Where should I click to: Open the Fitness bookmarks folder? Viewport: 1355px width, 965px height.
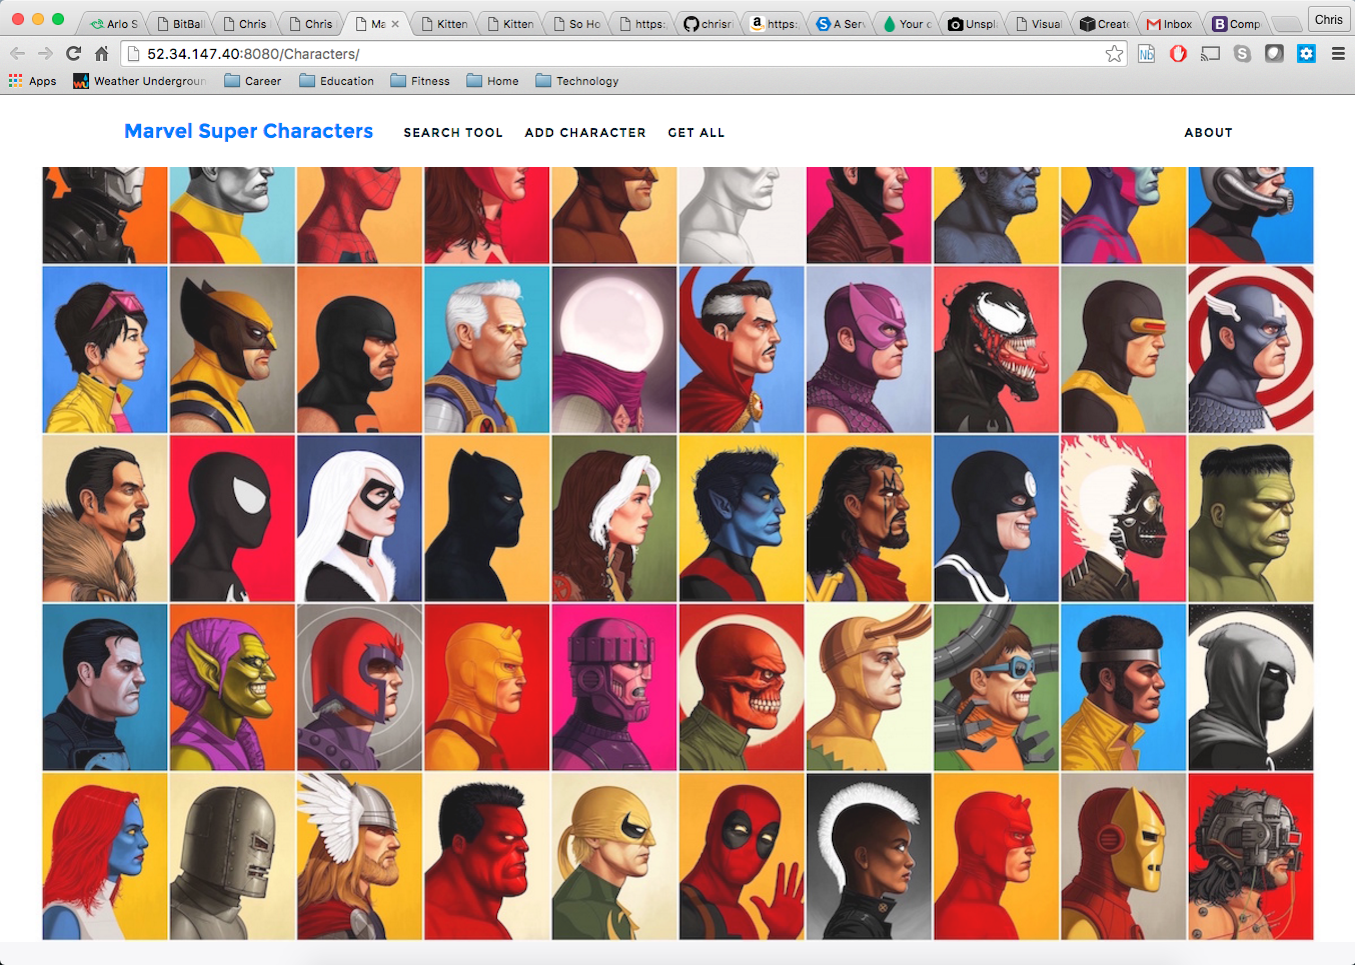[420, 81]
